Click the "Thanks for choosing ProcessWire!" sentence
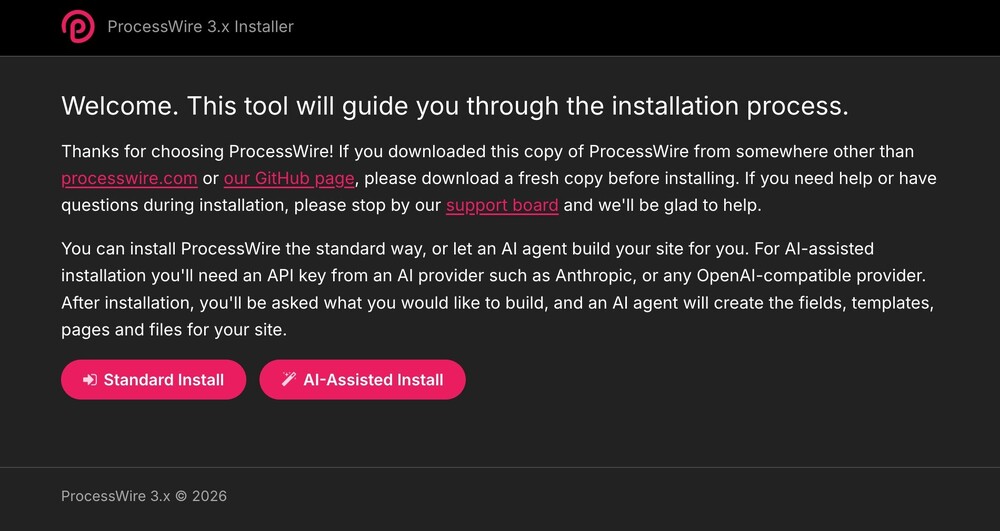This screenshot has height=531, width=1000. [198, 152]
